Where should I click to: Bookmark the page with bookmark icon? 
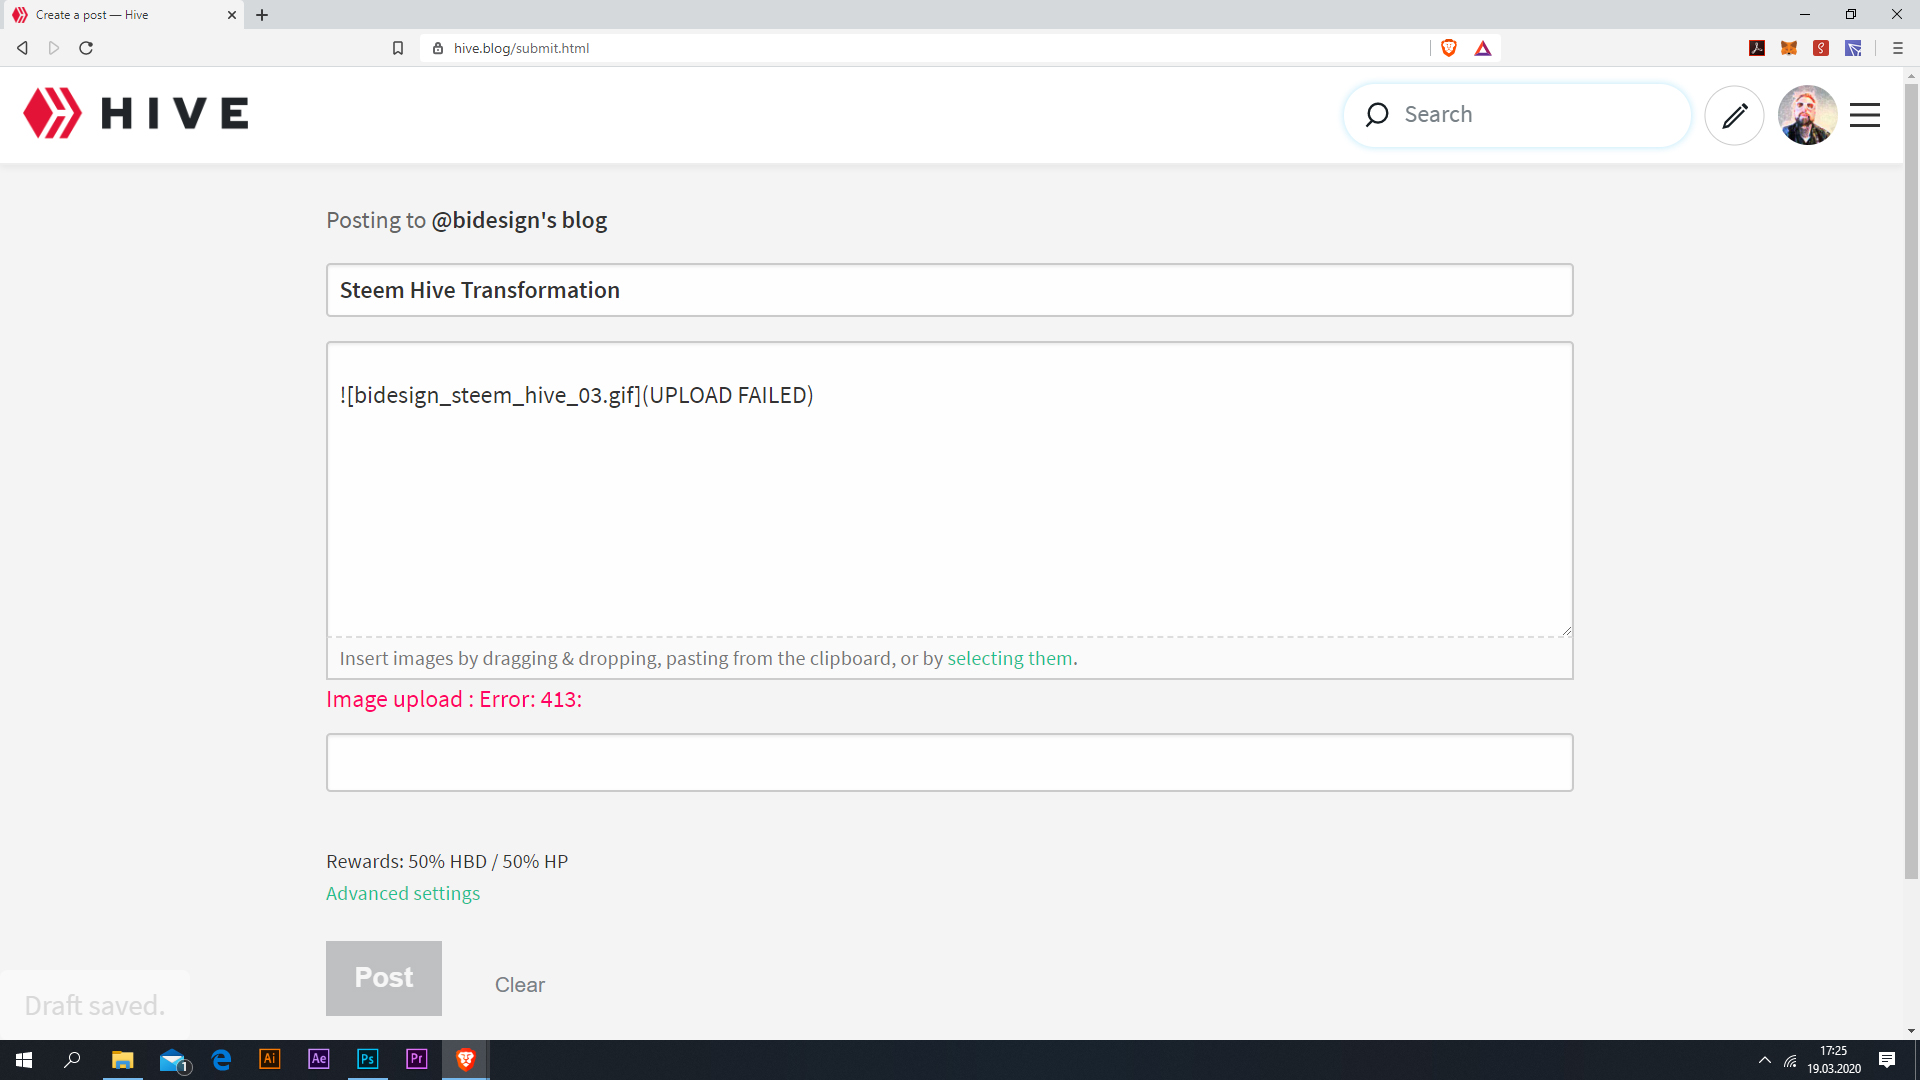point(398,48)
